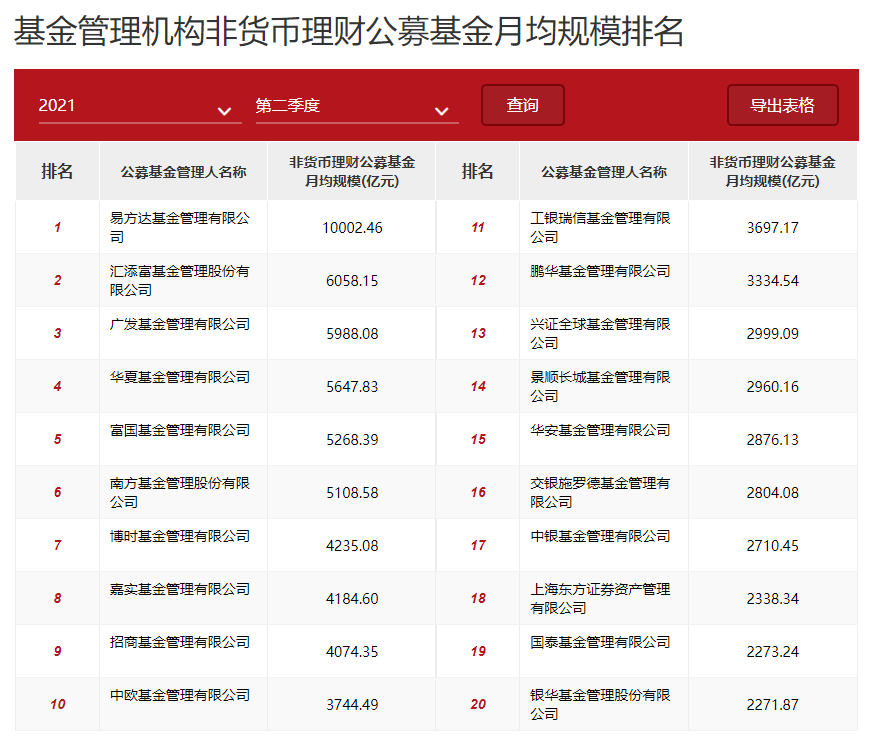873x737 pixels.
Task: Select 兴证全球基金管理有限公司 cell
Action: 604,333
